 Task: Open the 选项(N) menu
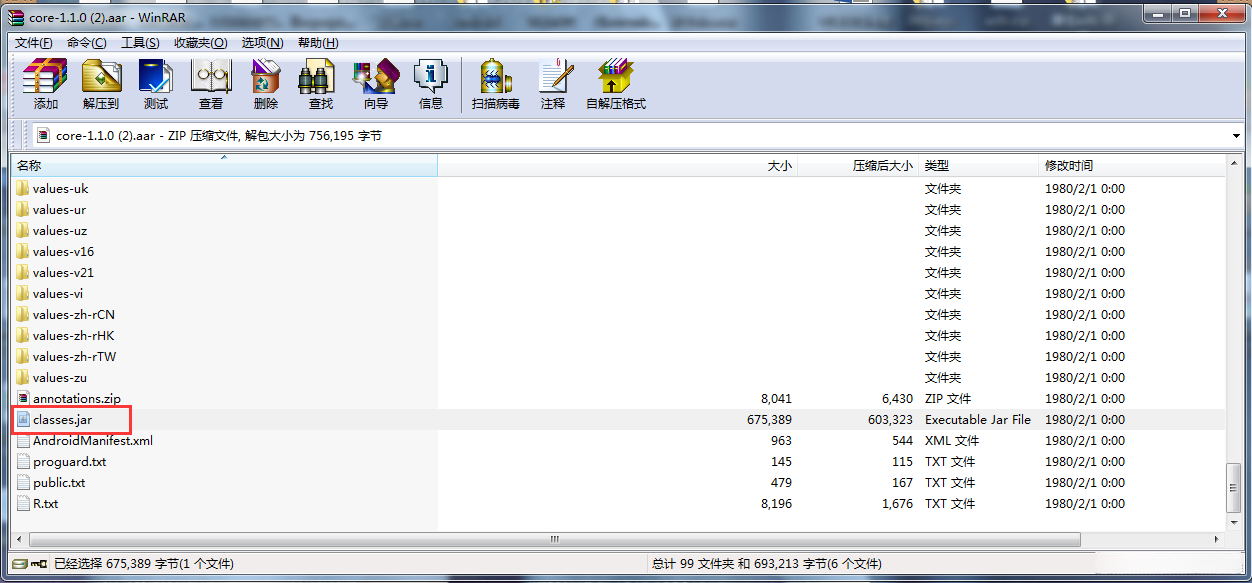tap(263, 43)
